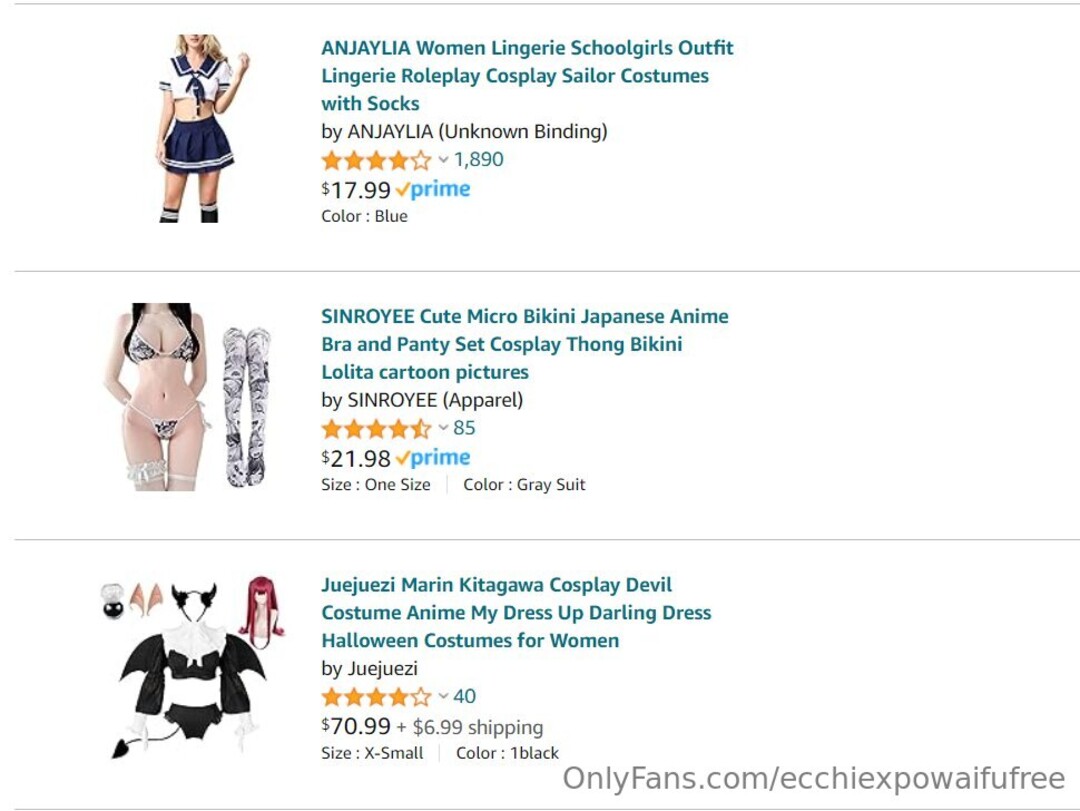Open the 1,890 customer reviews link
1080x811 pixels.
click(479, 160)
